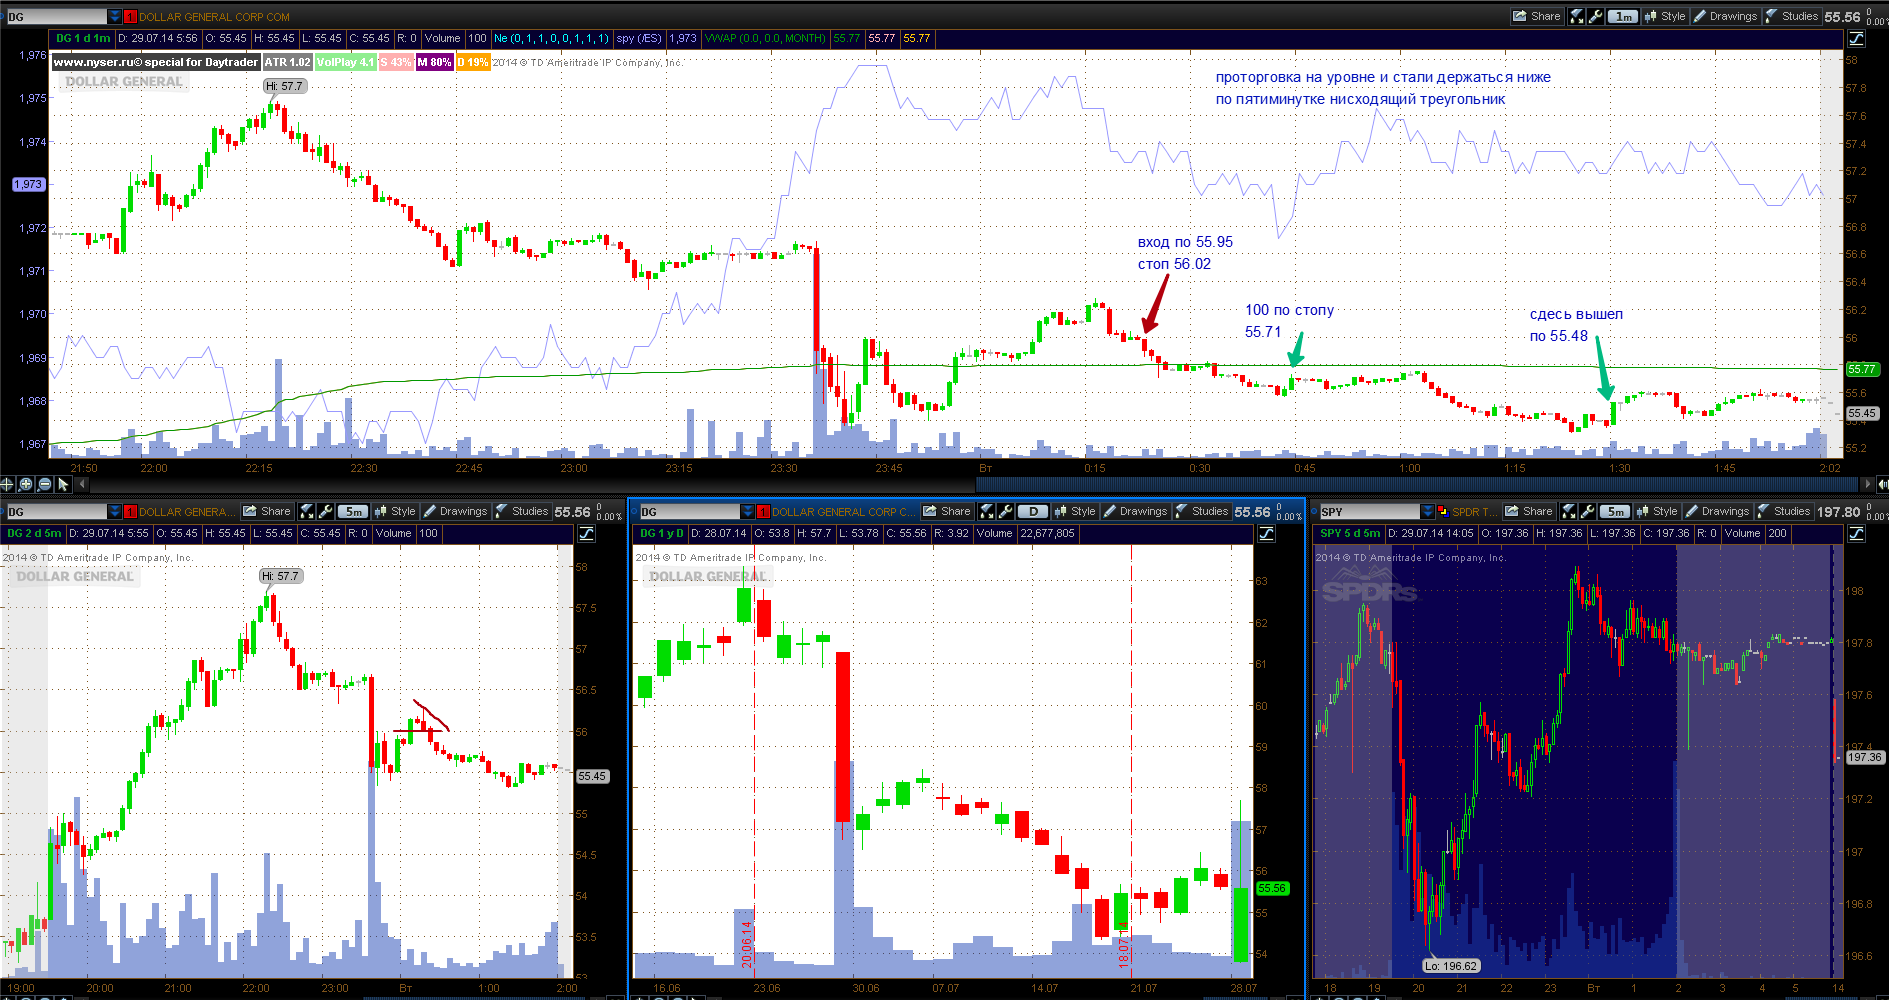1889x1000 pixels.
Task: Open Drawings menu on top chart
Action: [x=1725, y=16]
